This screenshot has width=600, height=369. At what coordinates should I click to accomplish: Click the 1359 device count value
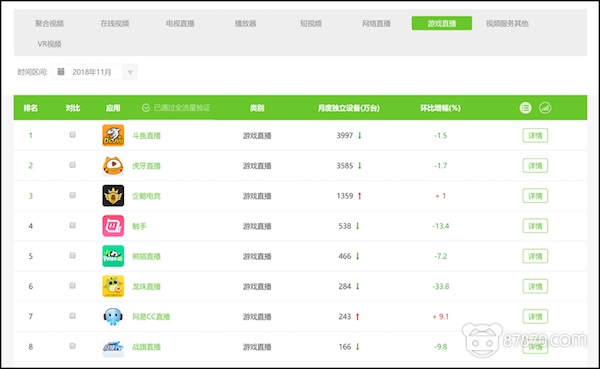(345, 196)
